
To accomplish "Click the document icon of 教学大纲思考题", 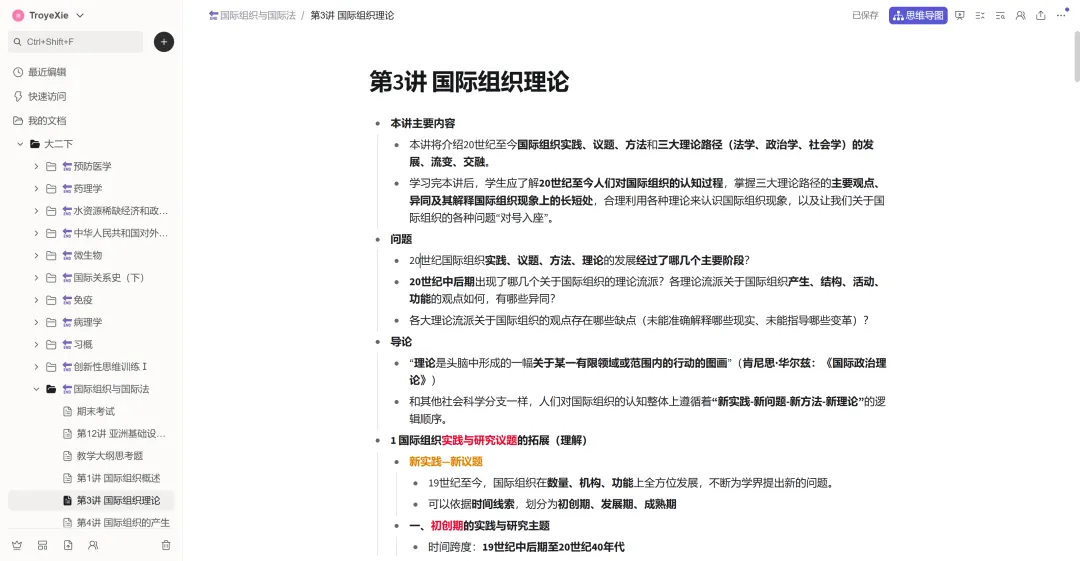I will [x=67, y=456].
